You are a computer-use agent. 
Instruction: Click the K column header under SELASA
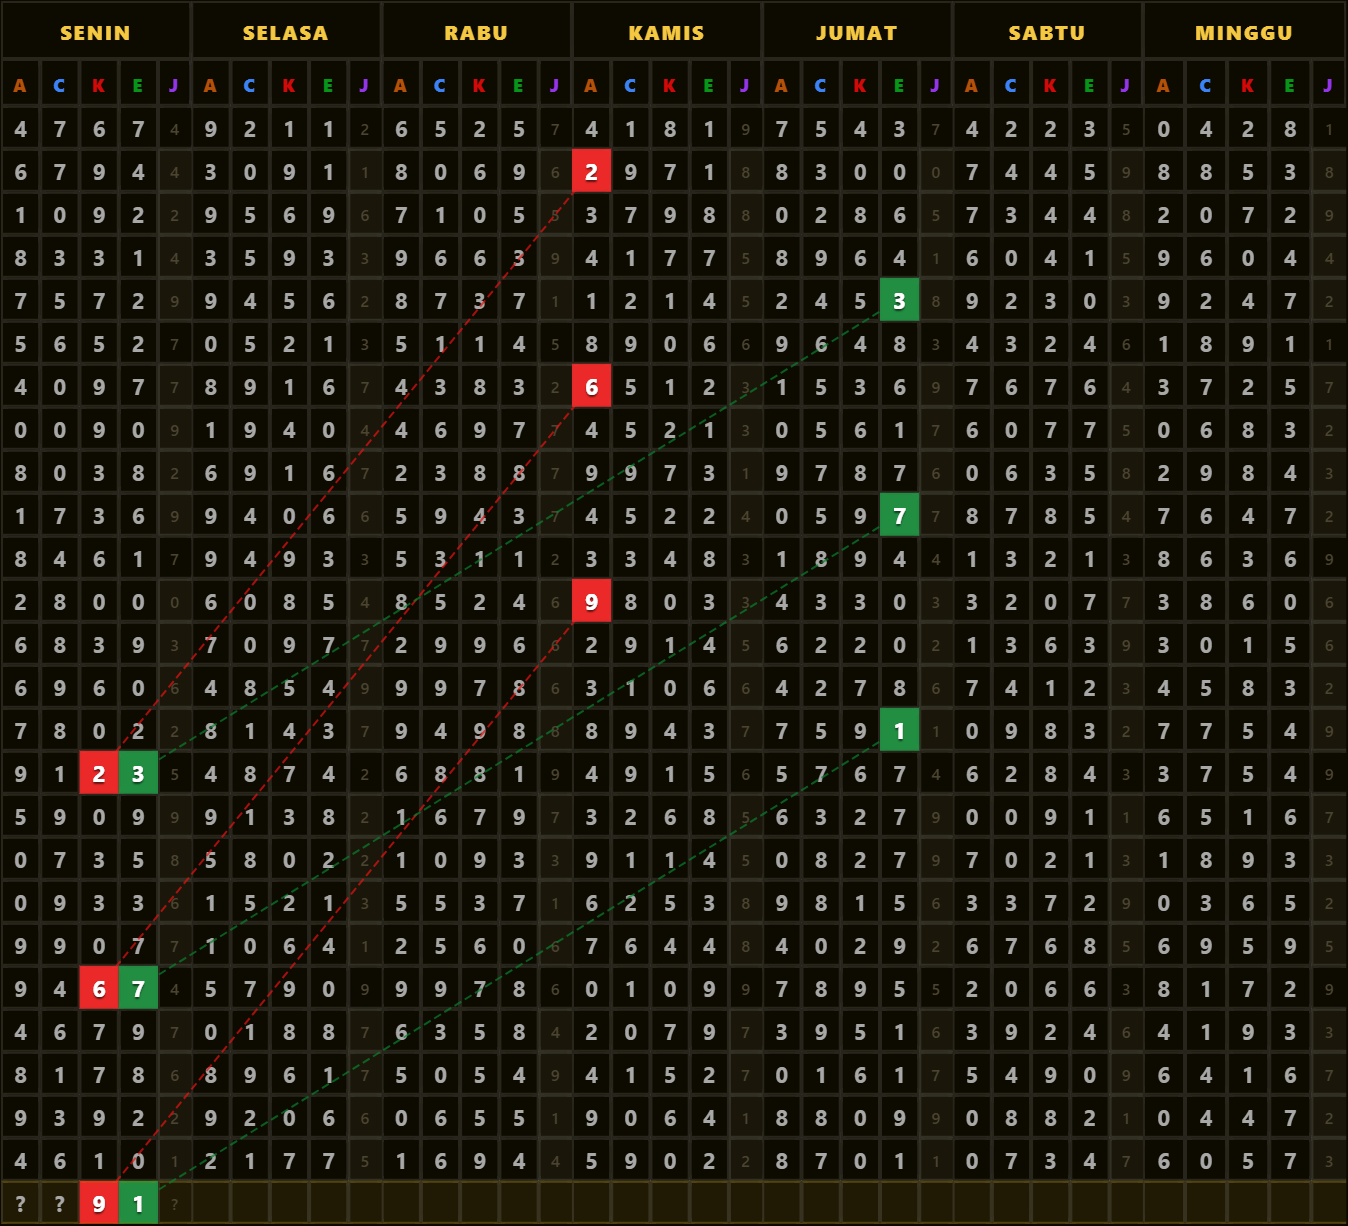coord(289,85)
